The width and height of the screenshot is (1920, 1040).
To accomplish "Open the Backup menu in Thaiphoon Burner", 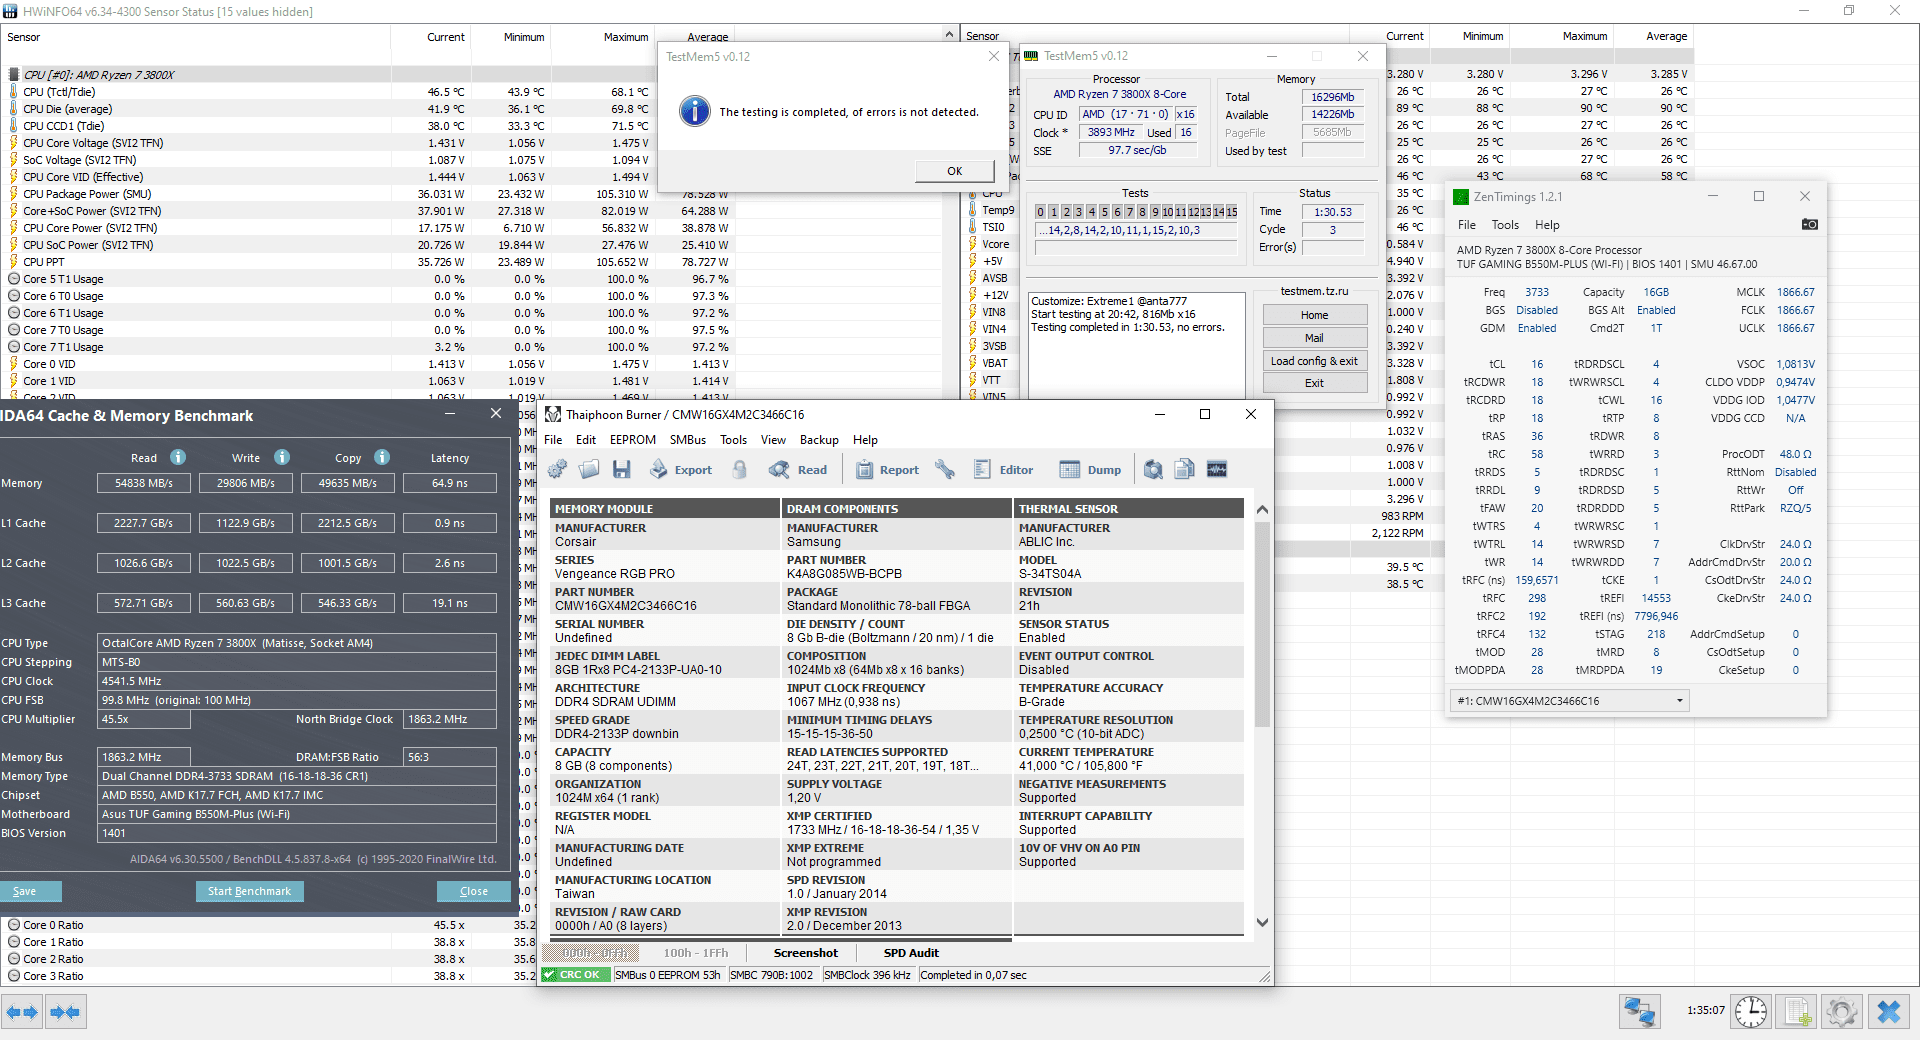I will [819, 440].
